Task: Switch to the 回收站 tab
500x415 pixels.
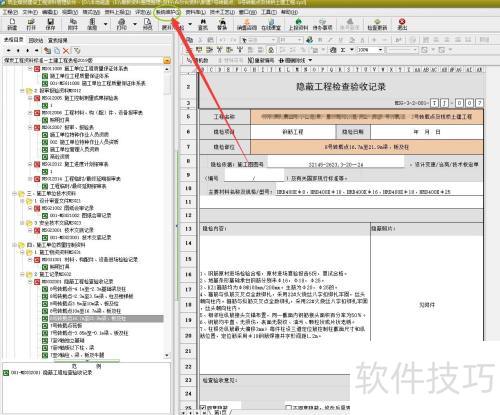Action: pyautogui.click(x=36, y=40)
